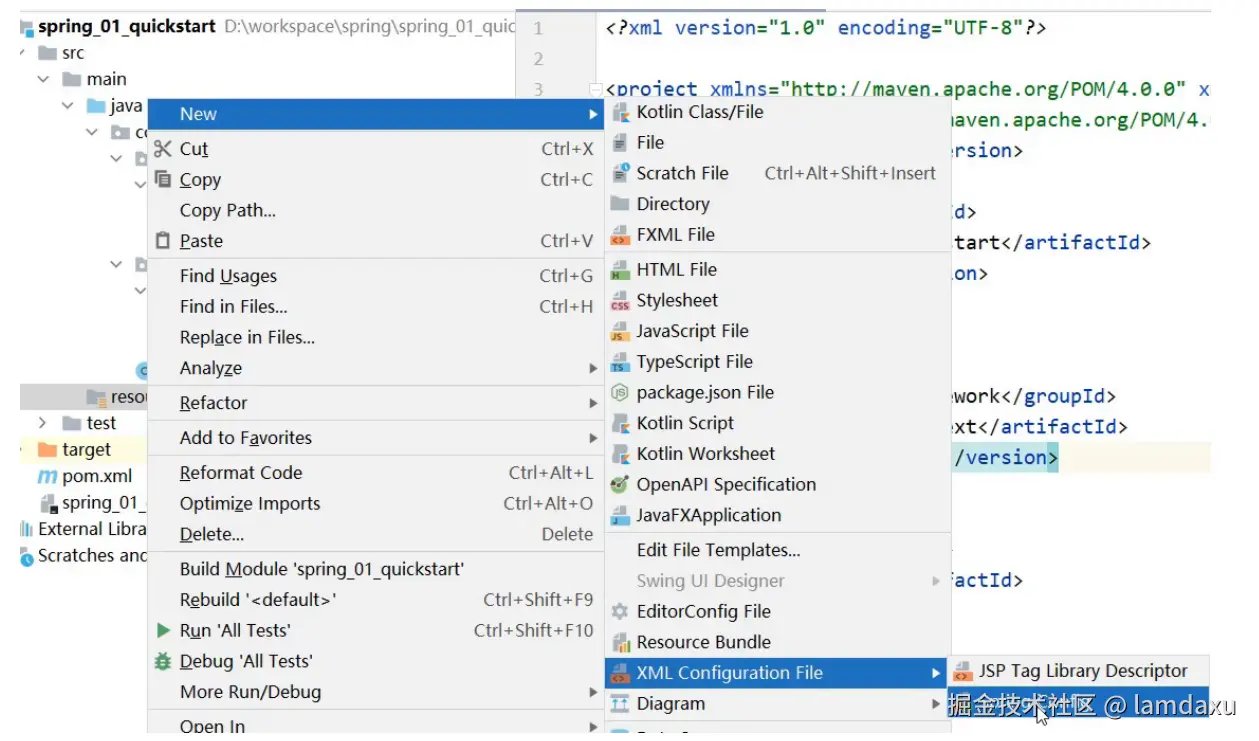This screenshot has width=1259, height=741.
Task: Select the target folder in tree
Action: coord(86,450)
